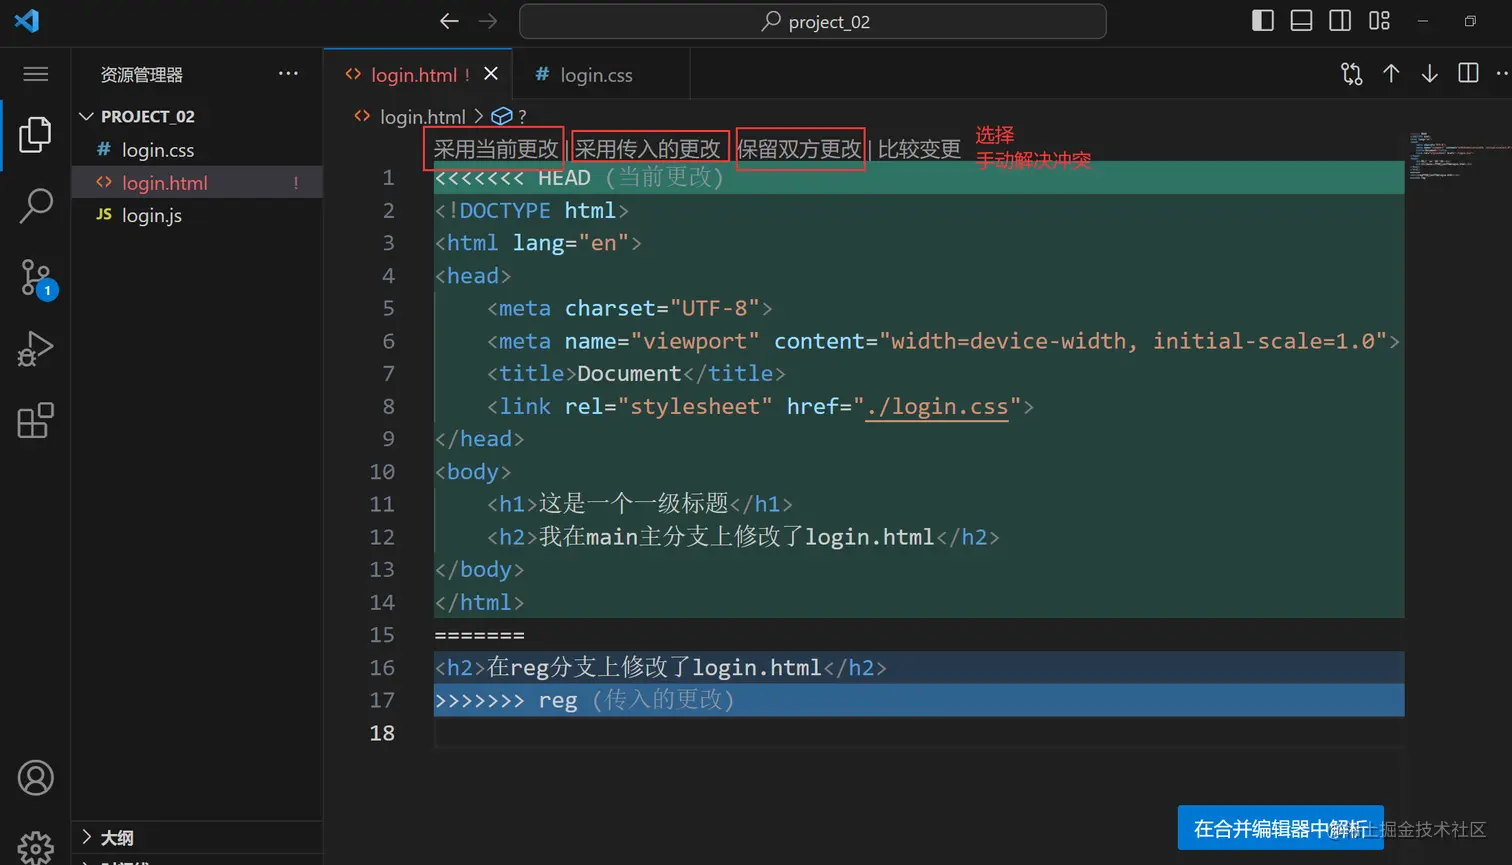Open the Extensions view
Viewport: 1512px width, 865px height.
click(x=35, y=421)
